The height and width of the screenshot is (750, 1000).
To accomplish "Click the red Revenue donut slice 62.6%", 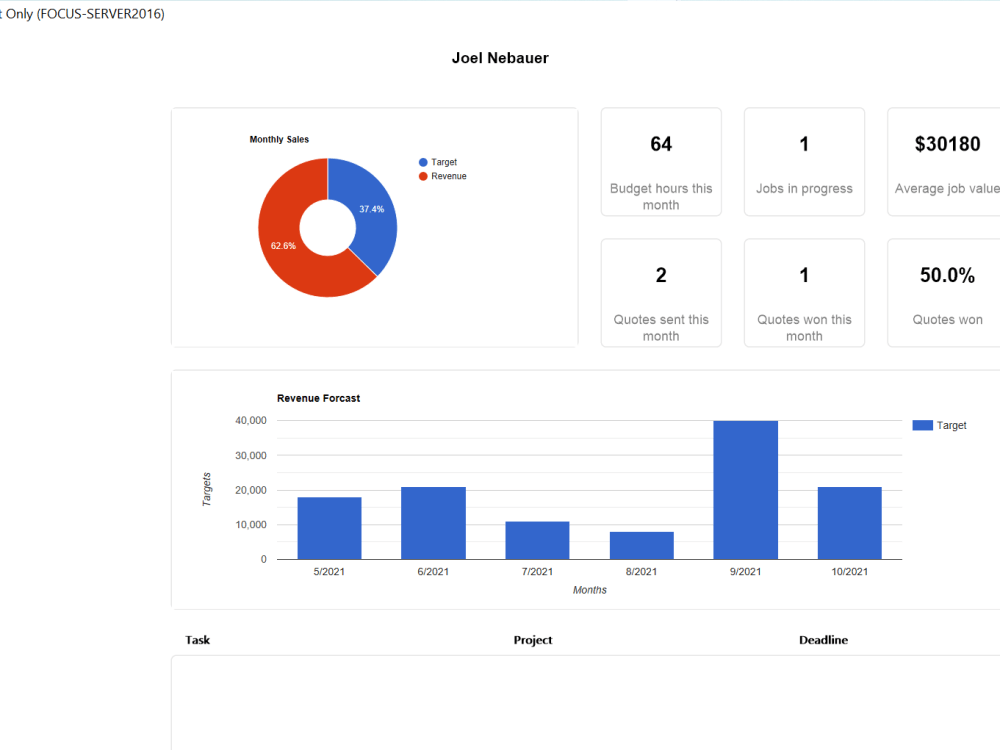I will 285,246.
